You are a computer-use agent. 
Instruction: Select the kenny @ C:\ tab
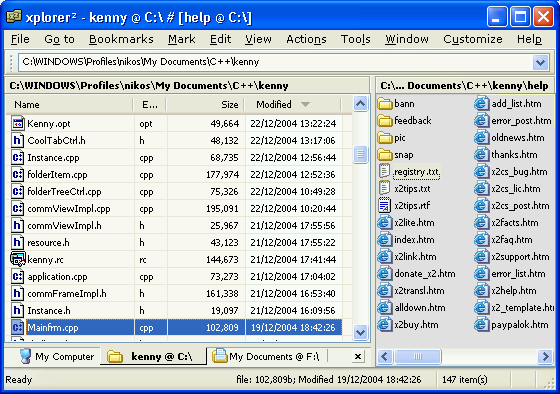(x=153, y=356)
